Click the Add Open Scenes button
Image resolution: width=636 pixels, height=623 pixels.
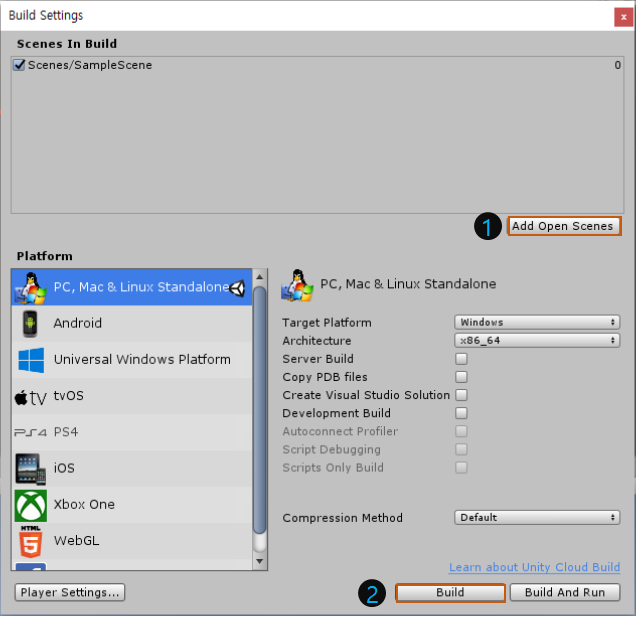[564, 226]
